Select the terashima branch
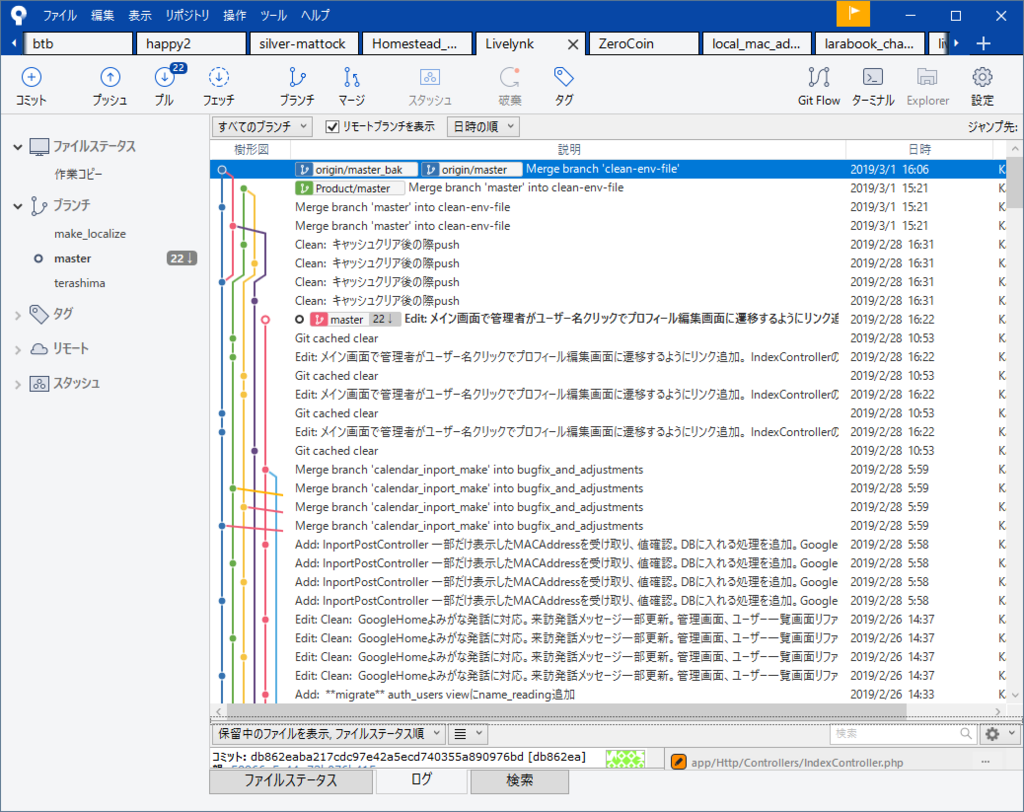The width and height of the screenshot is (1024, 812). (x=79, y=284)
